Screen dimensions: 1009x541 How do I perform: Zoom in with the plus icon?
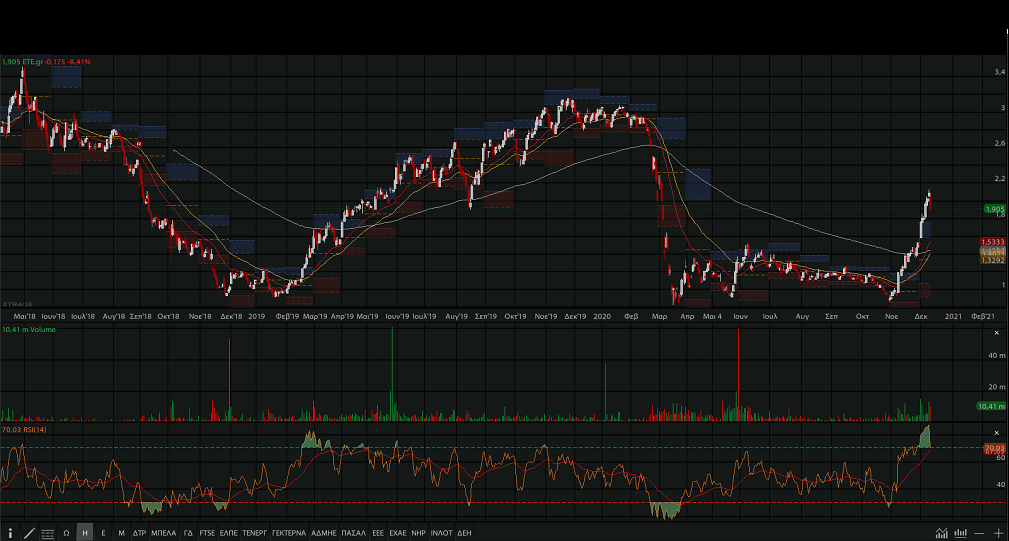[x=998, y=533]
